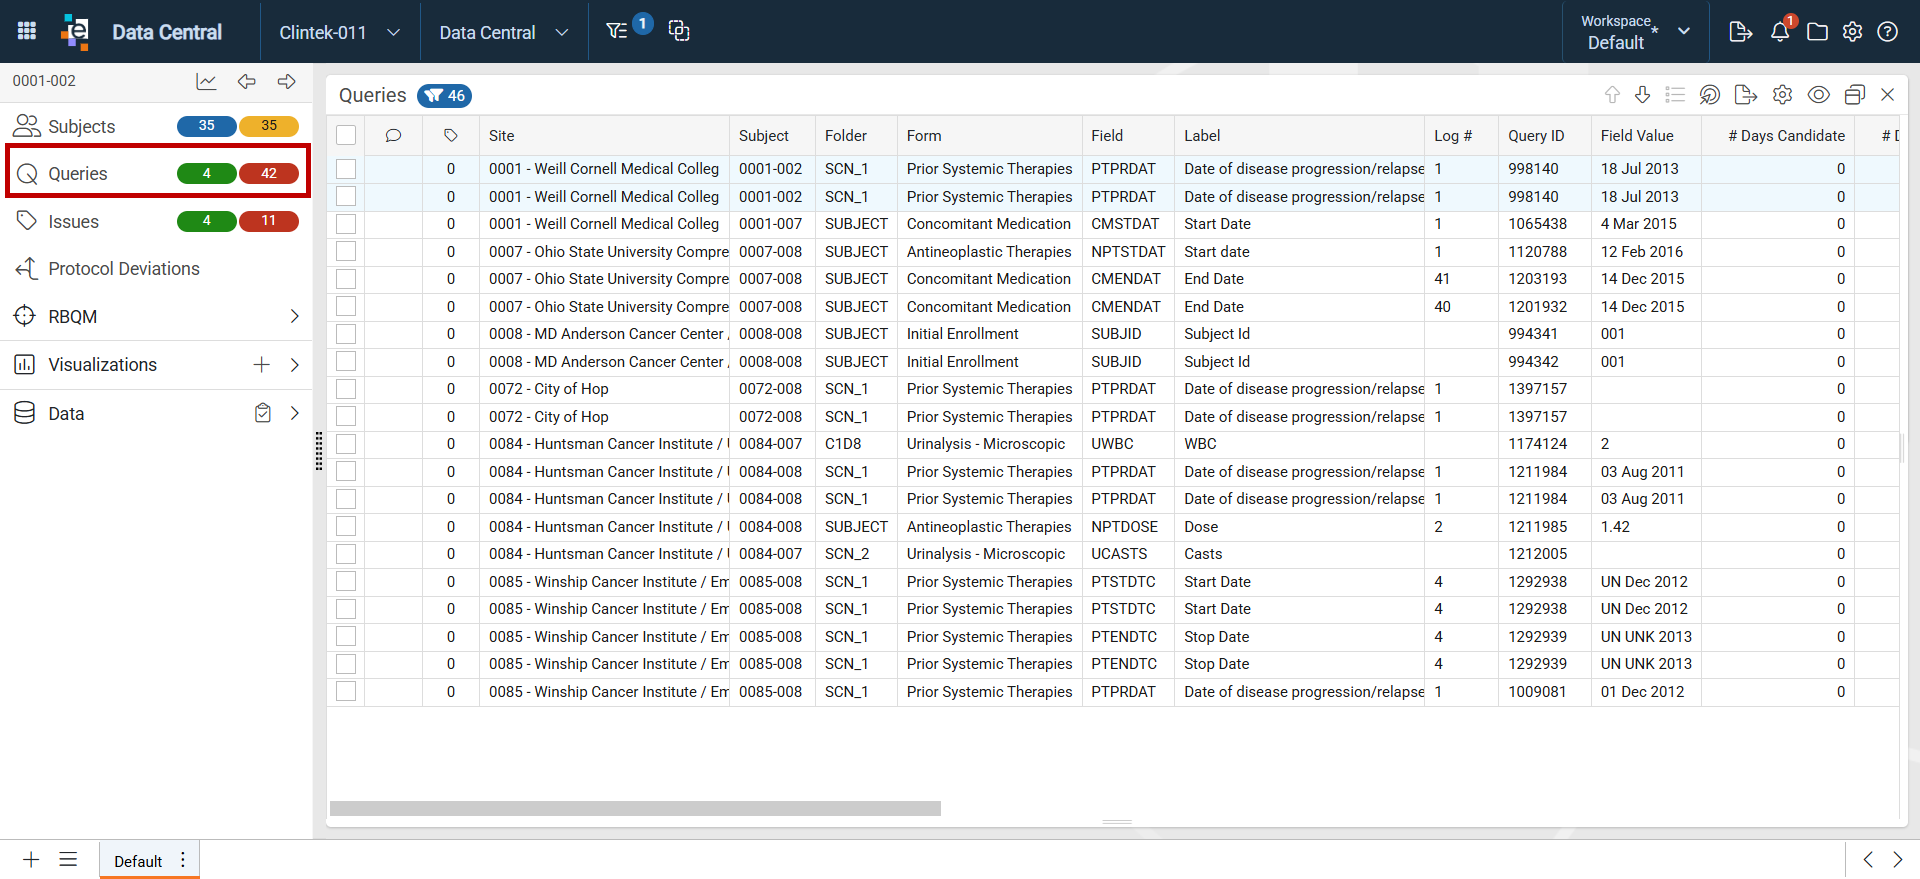The width and height of the screenshot is (1920, 879).
Task: Open the sheet list hamburger icon
Action: point(68,860)
